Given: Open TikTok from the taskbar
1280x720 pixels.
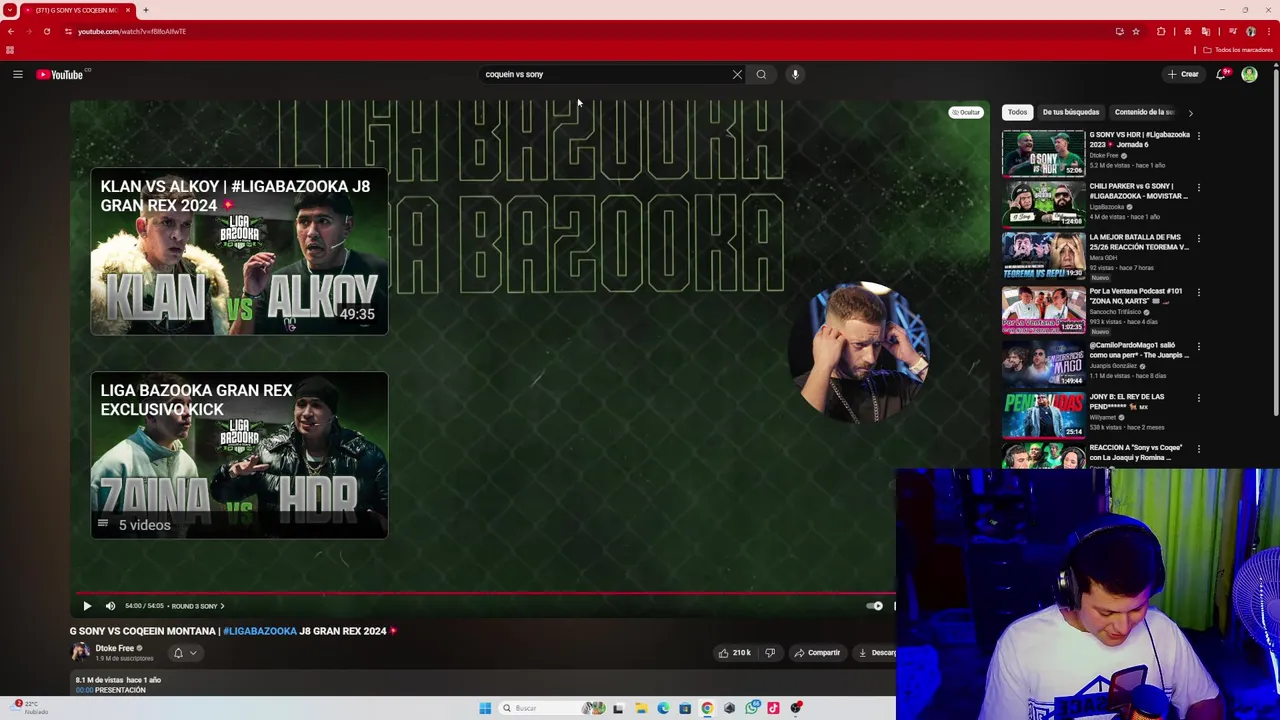Looking at the screenshot, I should click(x=773, y=708).
